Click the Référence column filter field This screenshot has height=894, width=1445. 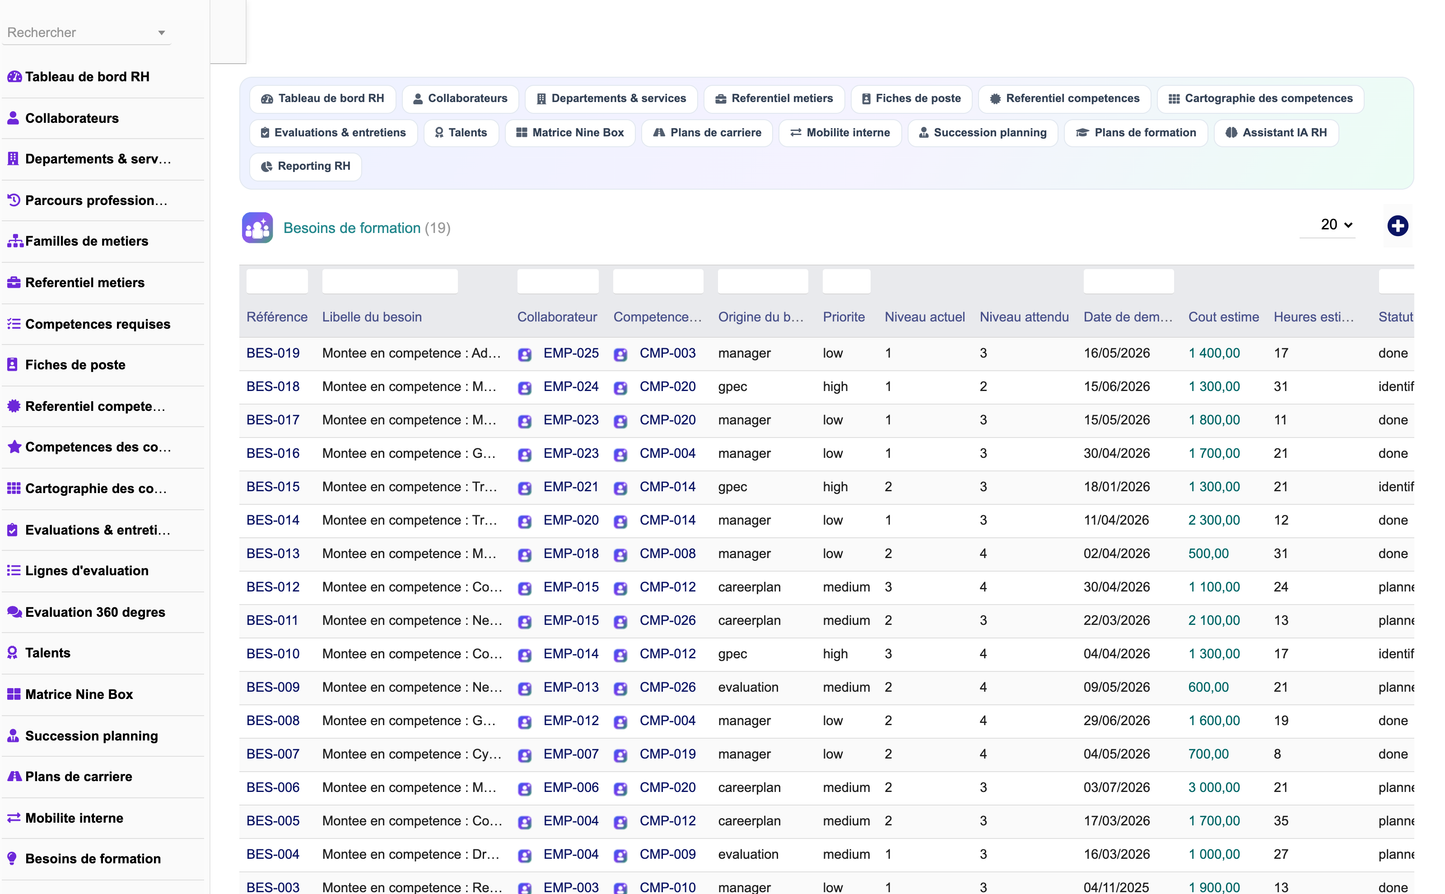[277, 281]
